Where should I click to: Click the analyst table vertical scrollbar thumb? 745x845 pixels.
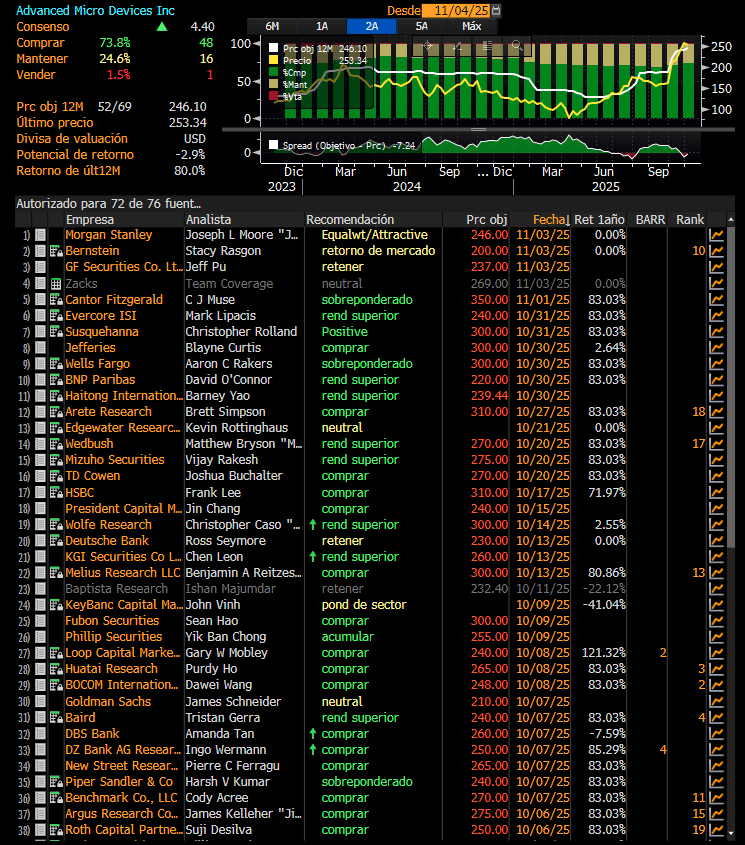click(731, 387)
